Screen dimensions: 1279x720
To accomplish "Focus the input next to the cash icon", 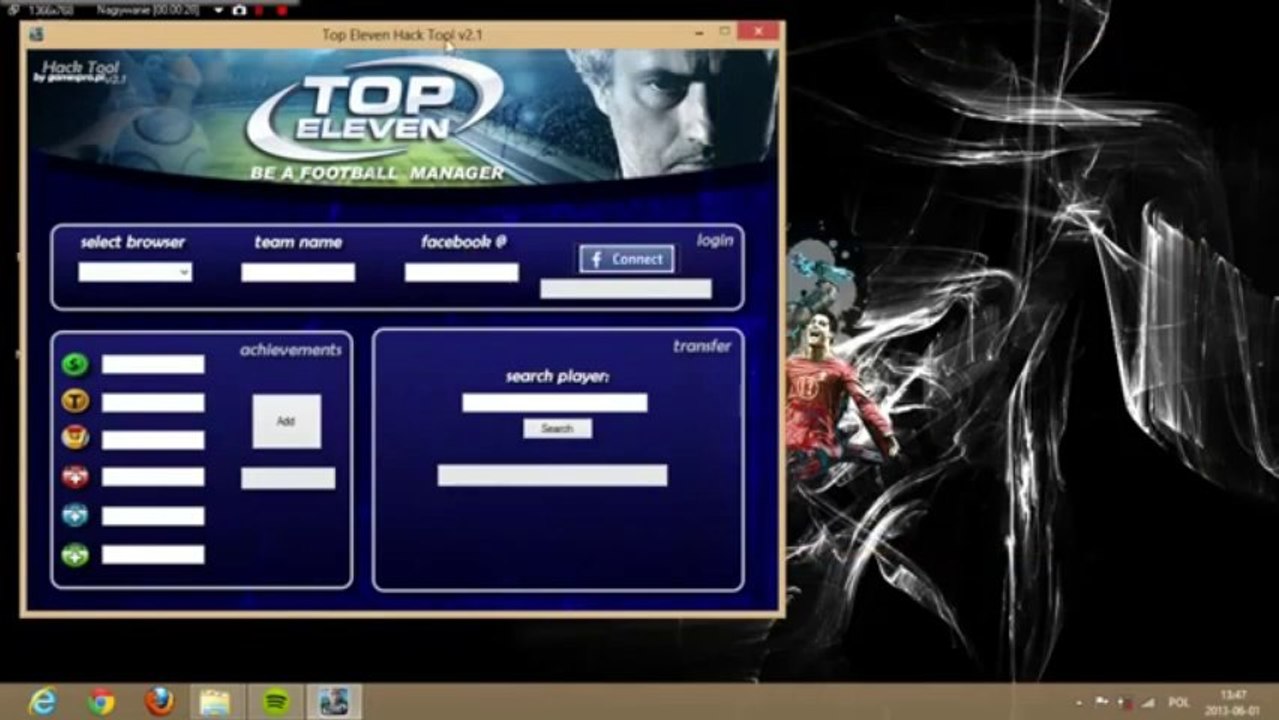I will pyautogui.click(x=153, y=364).
